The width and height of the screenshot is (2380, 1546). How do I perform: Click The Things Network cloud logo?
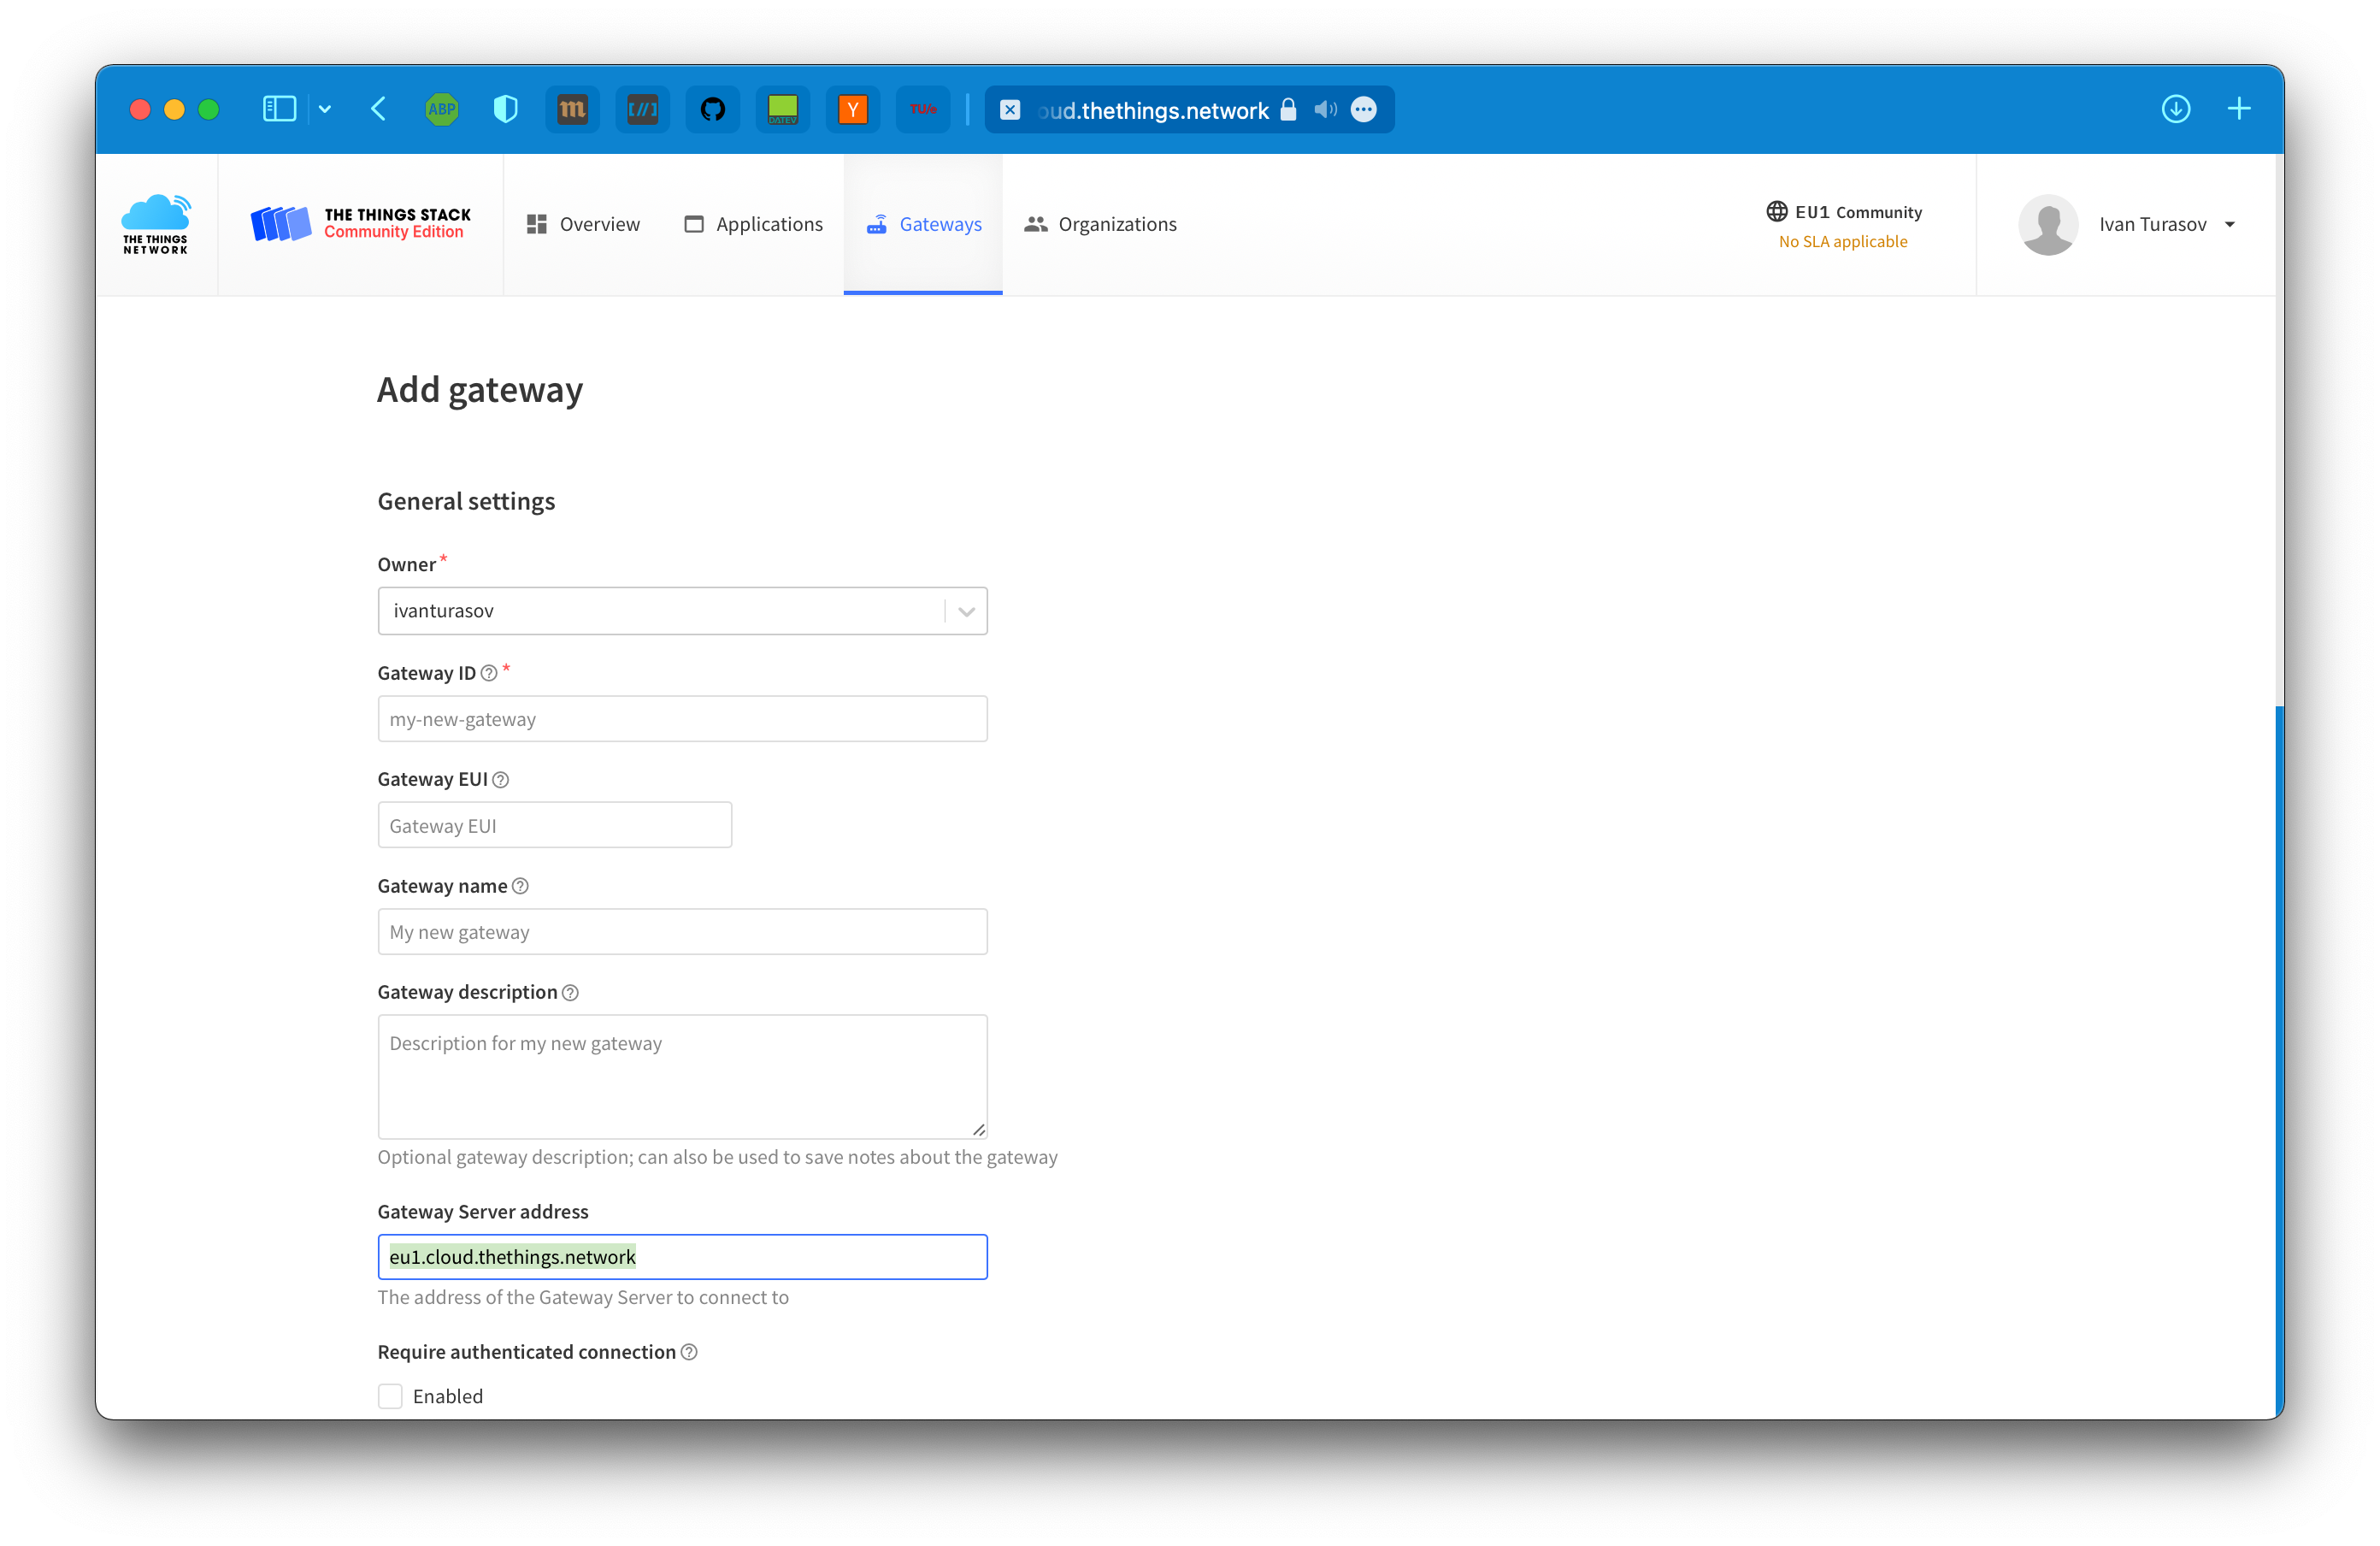point(156,224)
